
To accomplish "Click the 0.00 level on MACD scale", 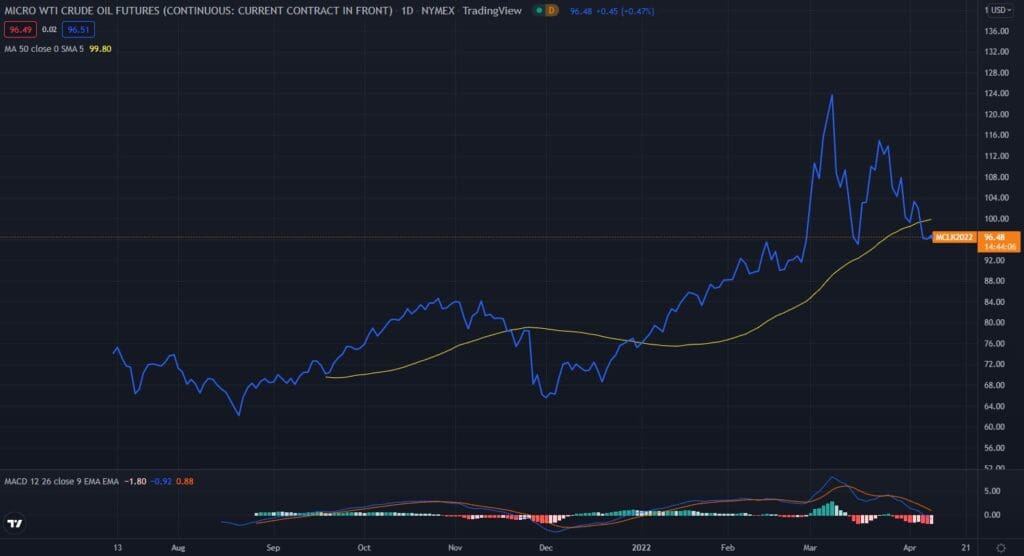I will click(994, 515).
